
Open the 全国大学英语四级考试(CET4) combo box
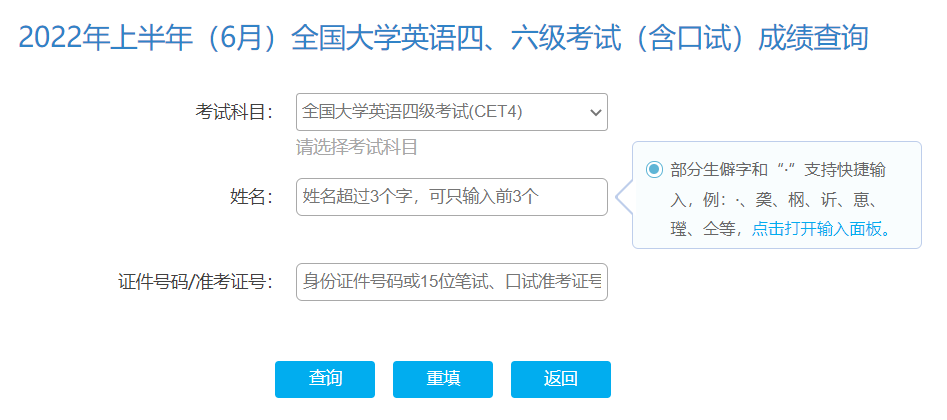click(440, 112)
